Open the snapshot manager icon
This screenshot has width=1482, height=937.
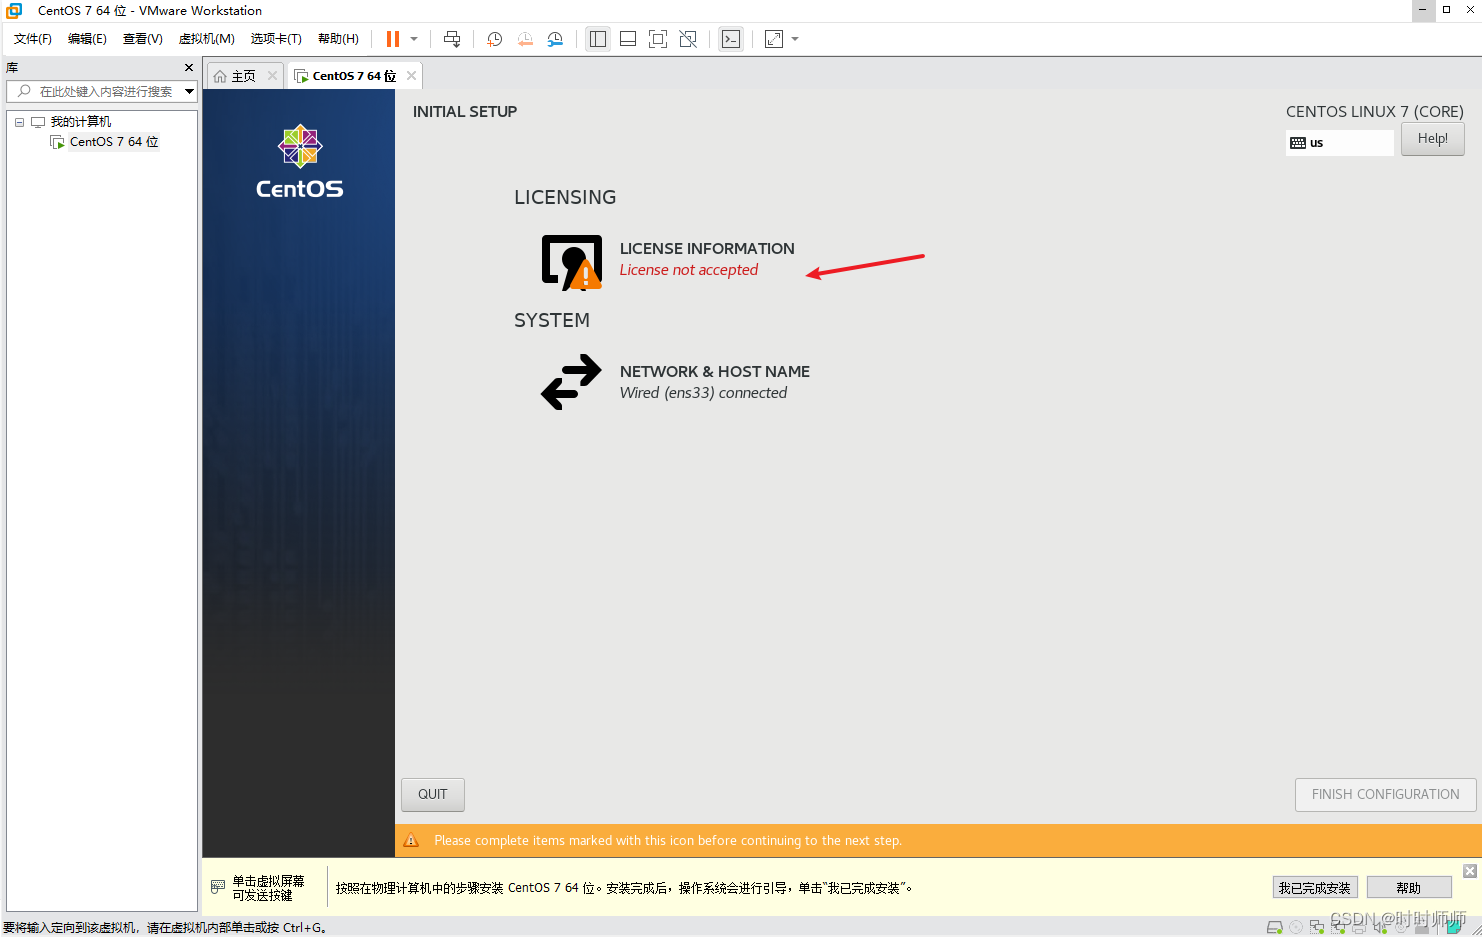(x=555, y=39)
